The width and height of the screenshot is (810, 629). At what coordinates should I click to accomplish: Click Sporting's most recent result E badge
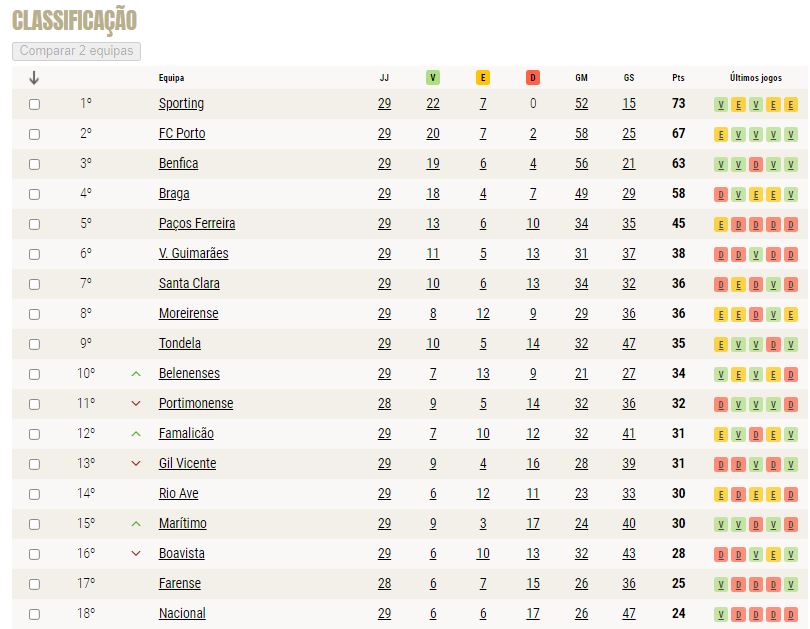click(x=790, y=105)
